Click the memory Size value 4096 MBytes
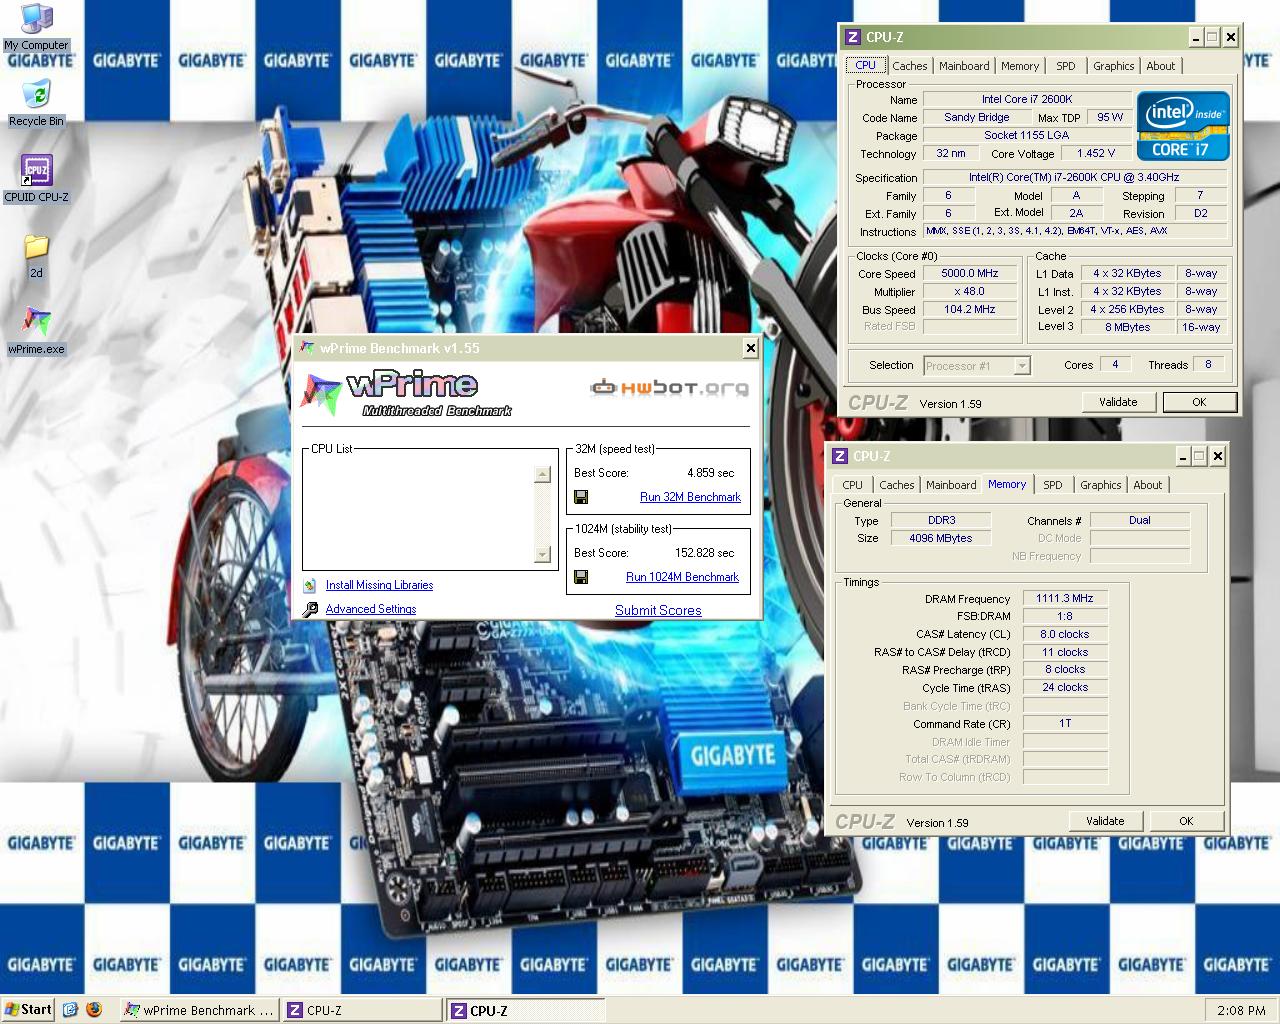The width and height of the screenshot is (1280, 1024). [x=940, y=538]
